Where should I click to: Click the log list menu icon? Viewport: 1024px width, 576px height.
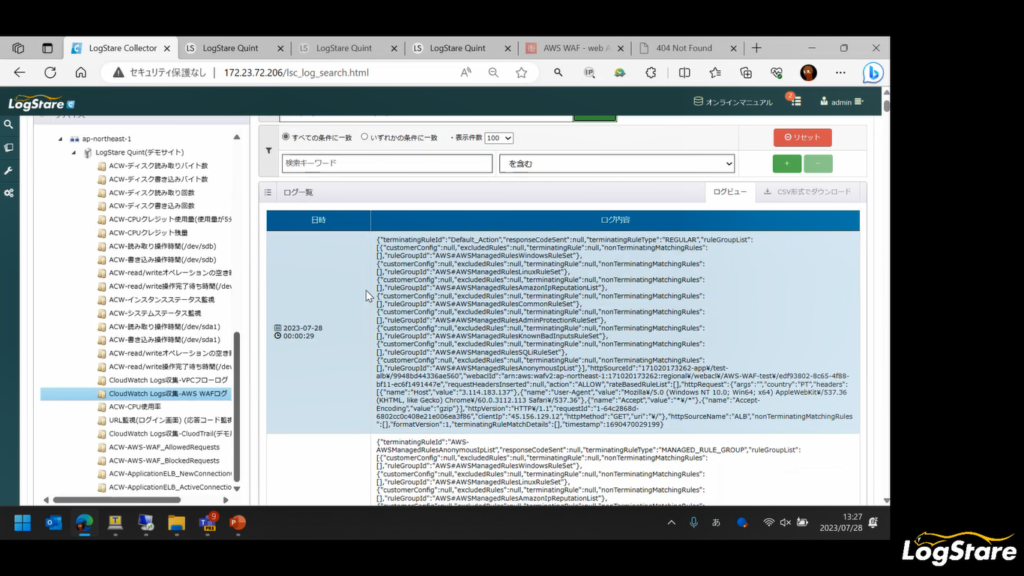[x=268, y=193]
